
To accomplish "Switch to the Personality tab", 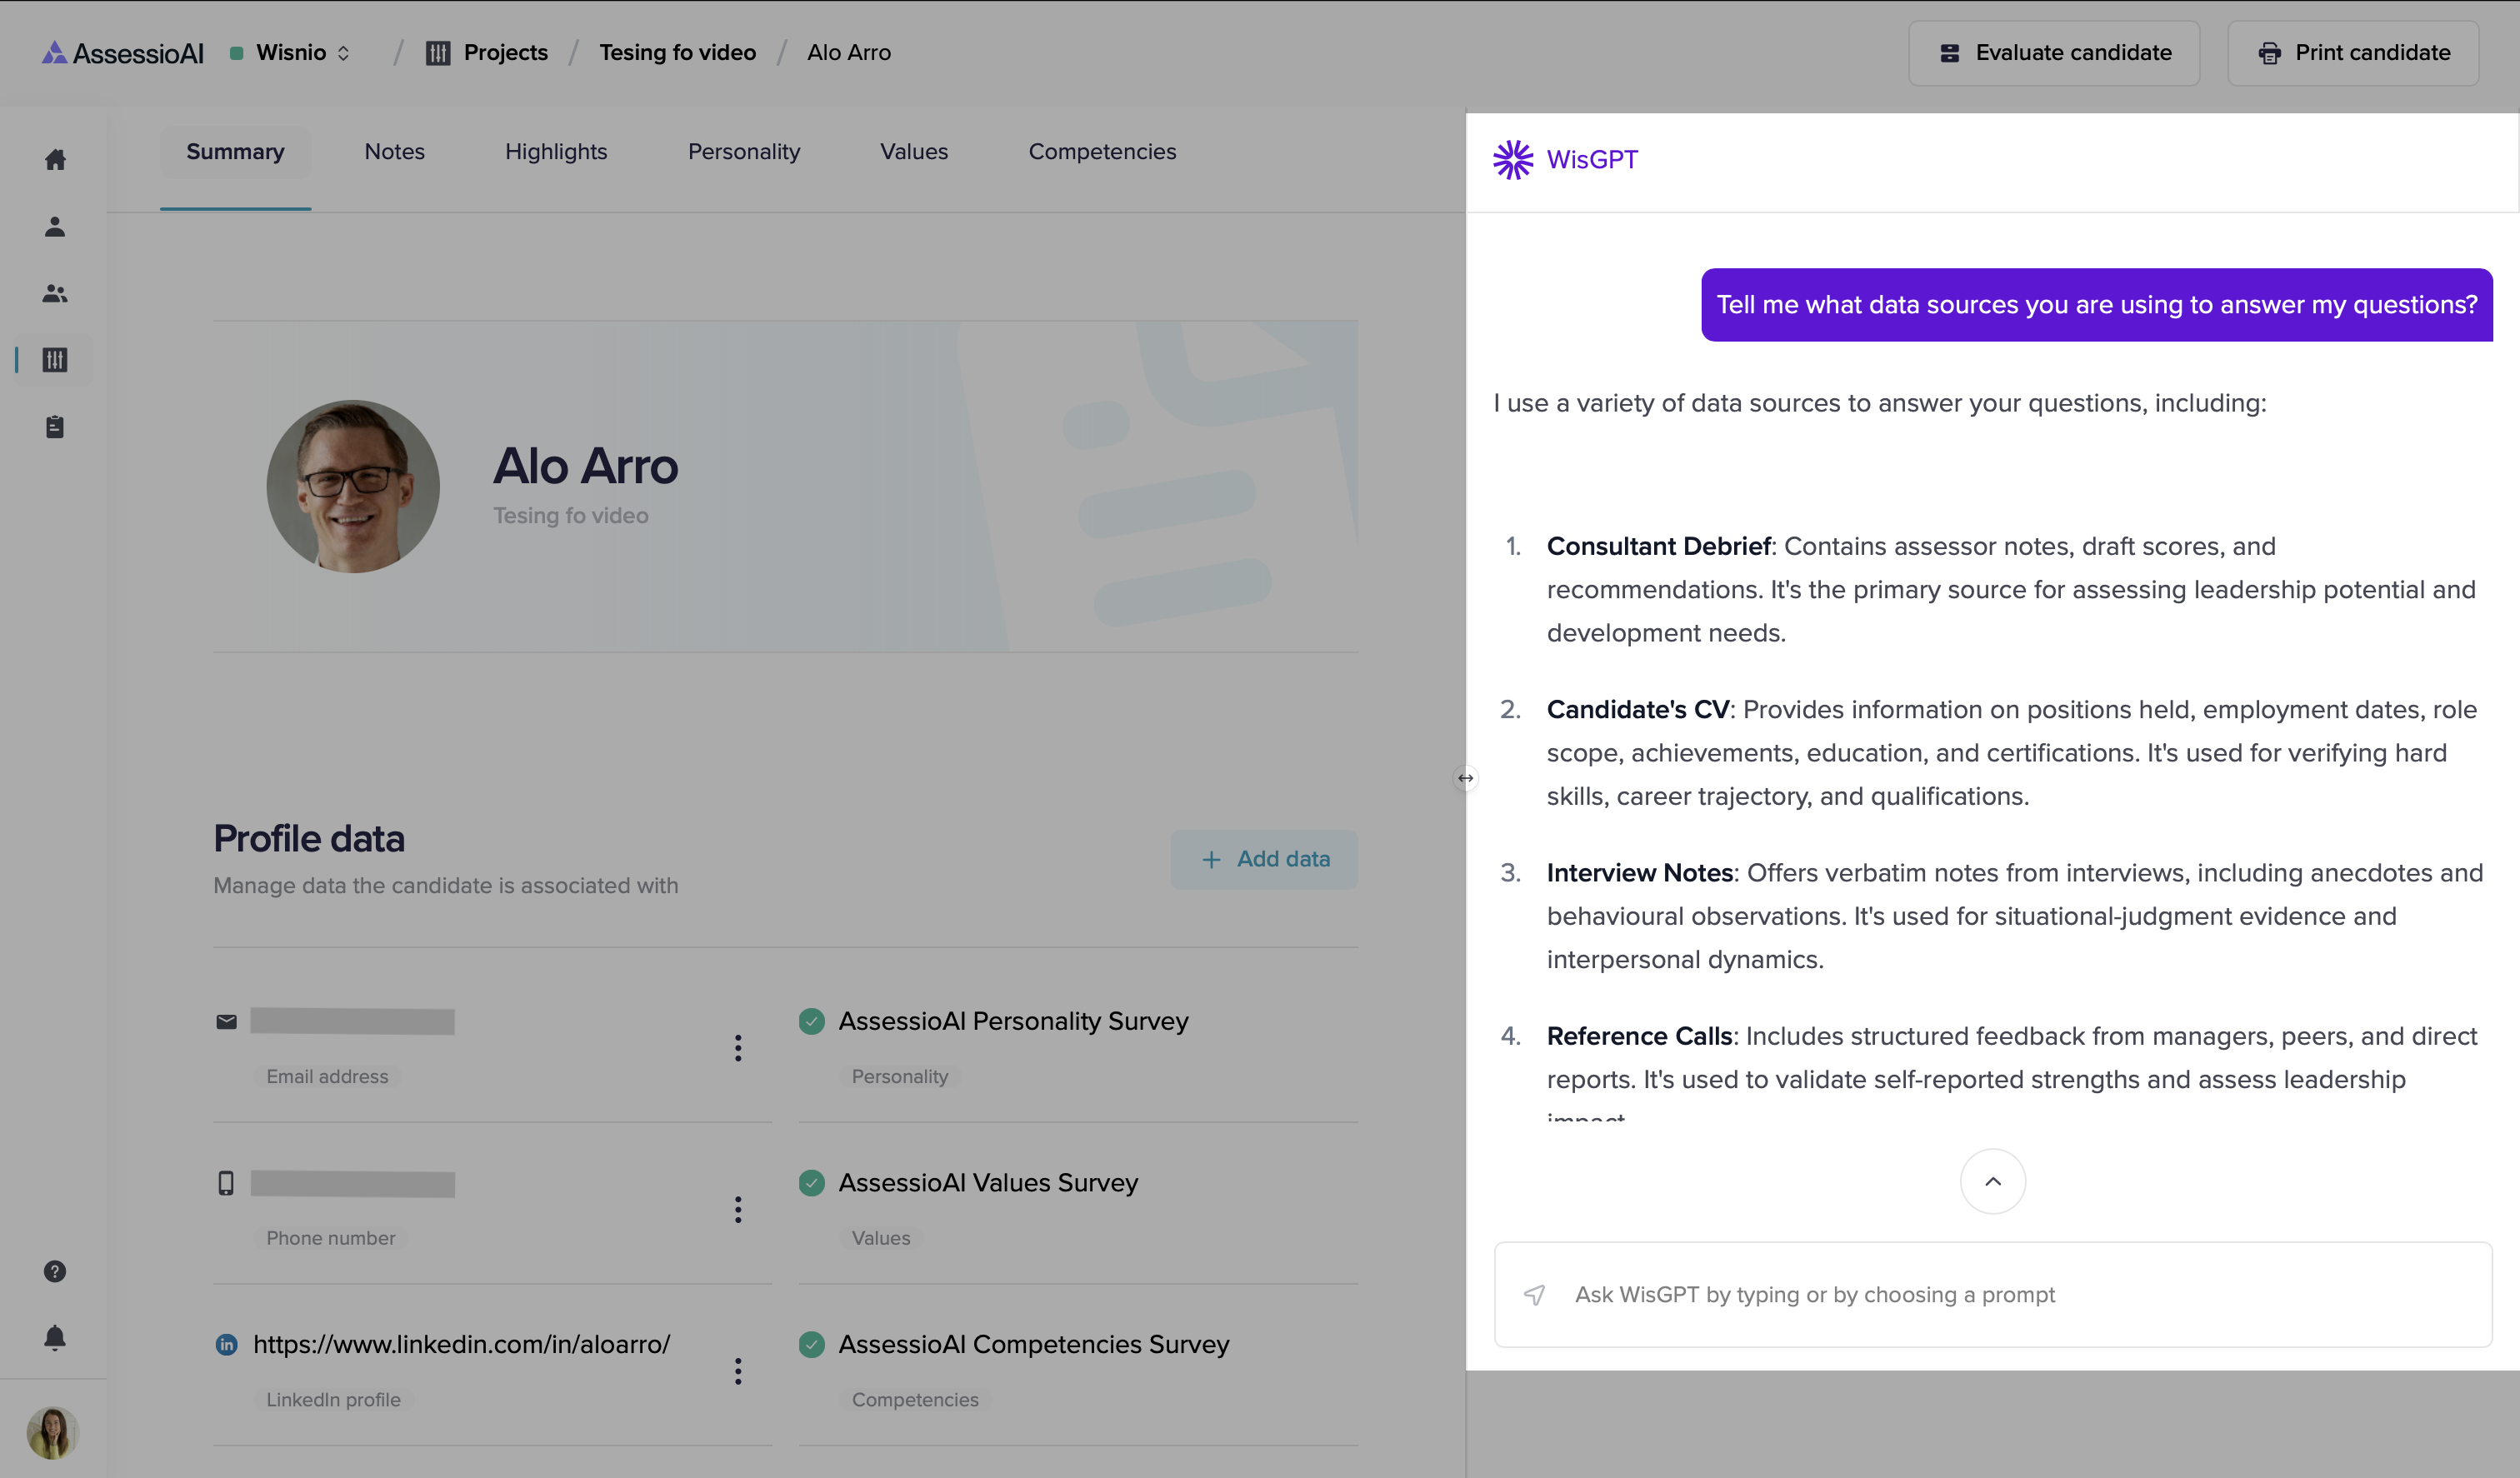I will pos(744,152).
